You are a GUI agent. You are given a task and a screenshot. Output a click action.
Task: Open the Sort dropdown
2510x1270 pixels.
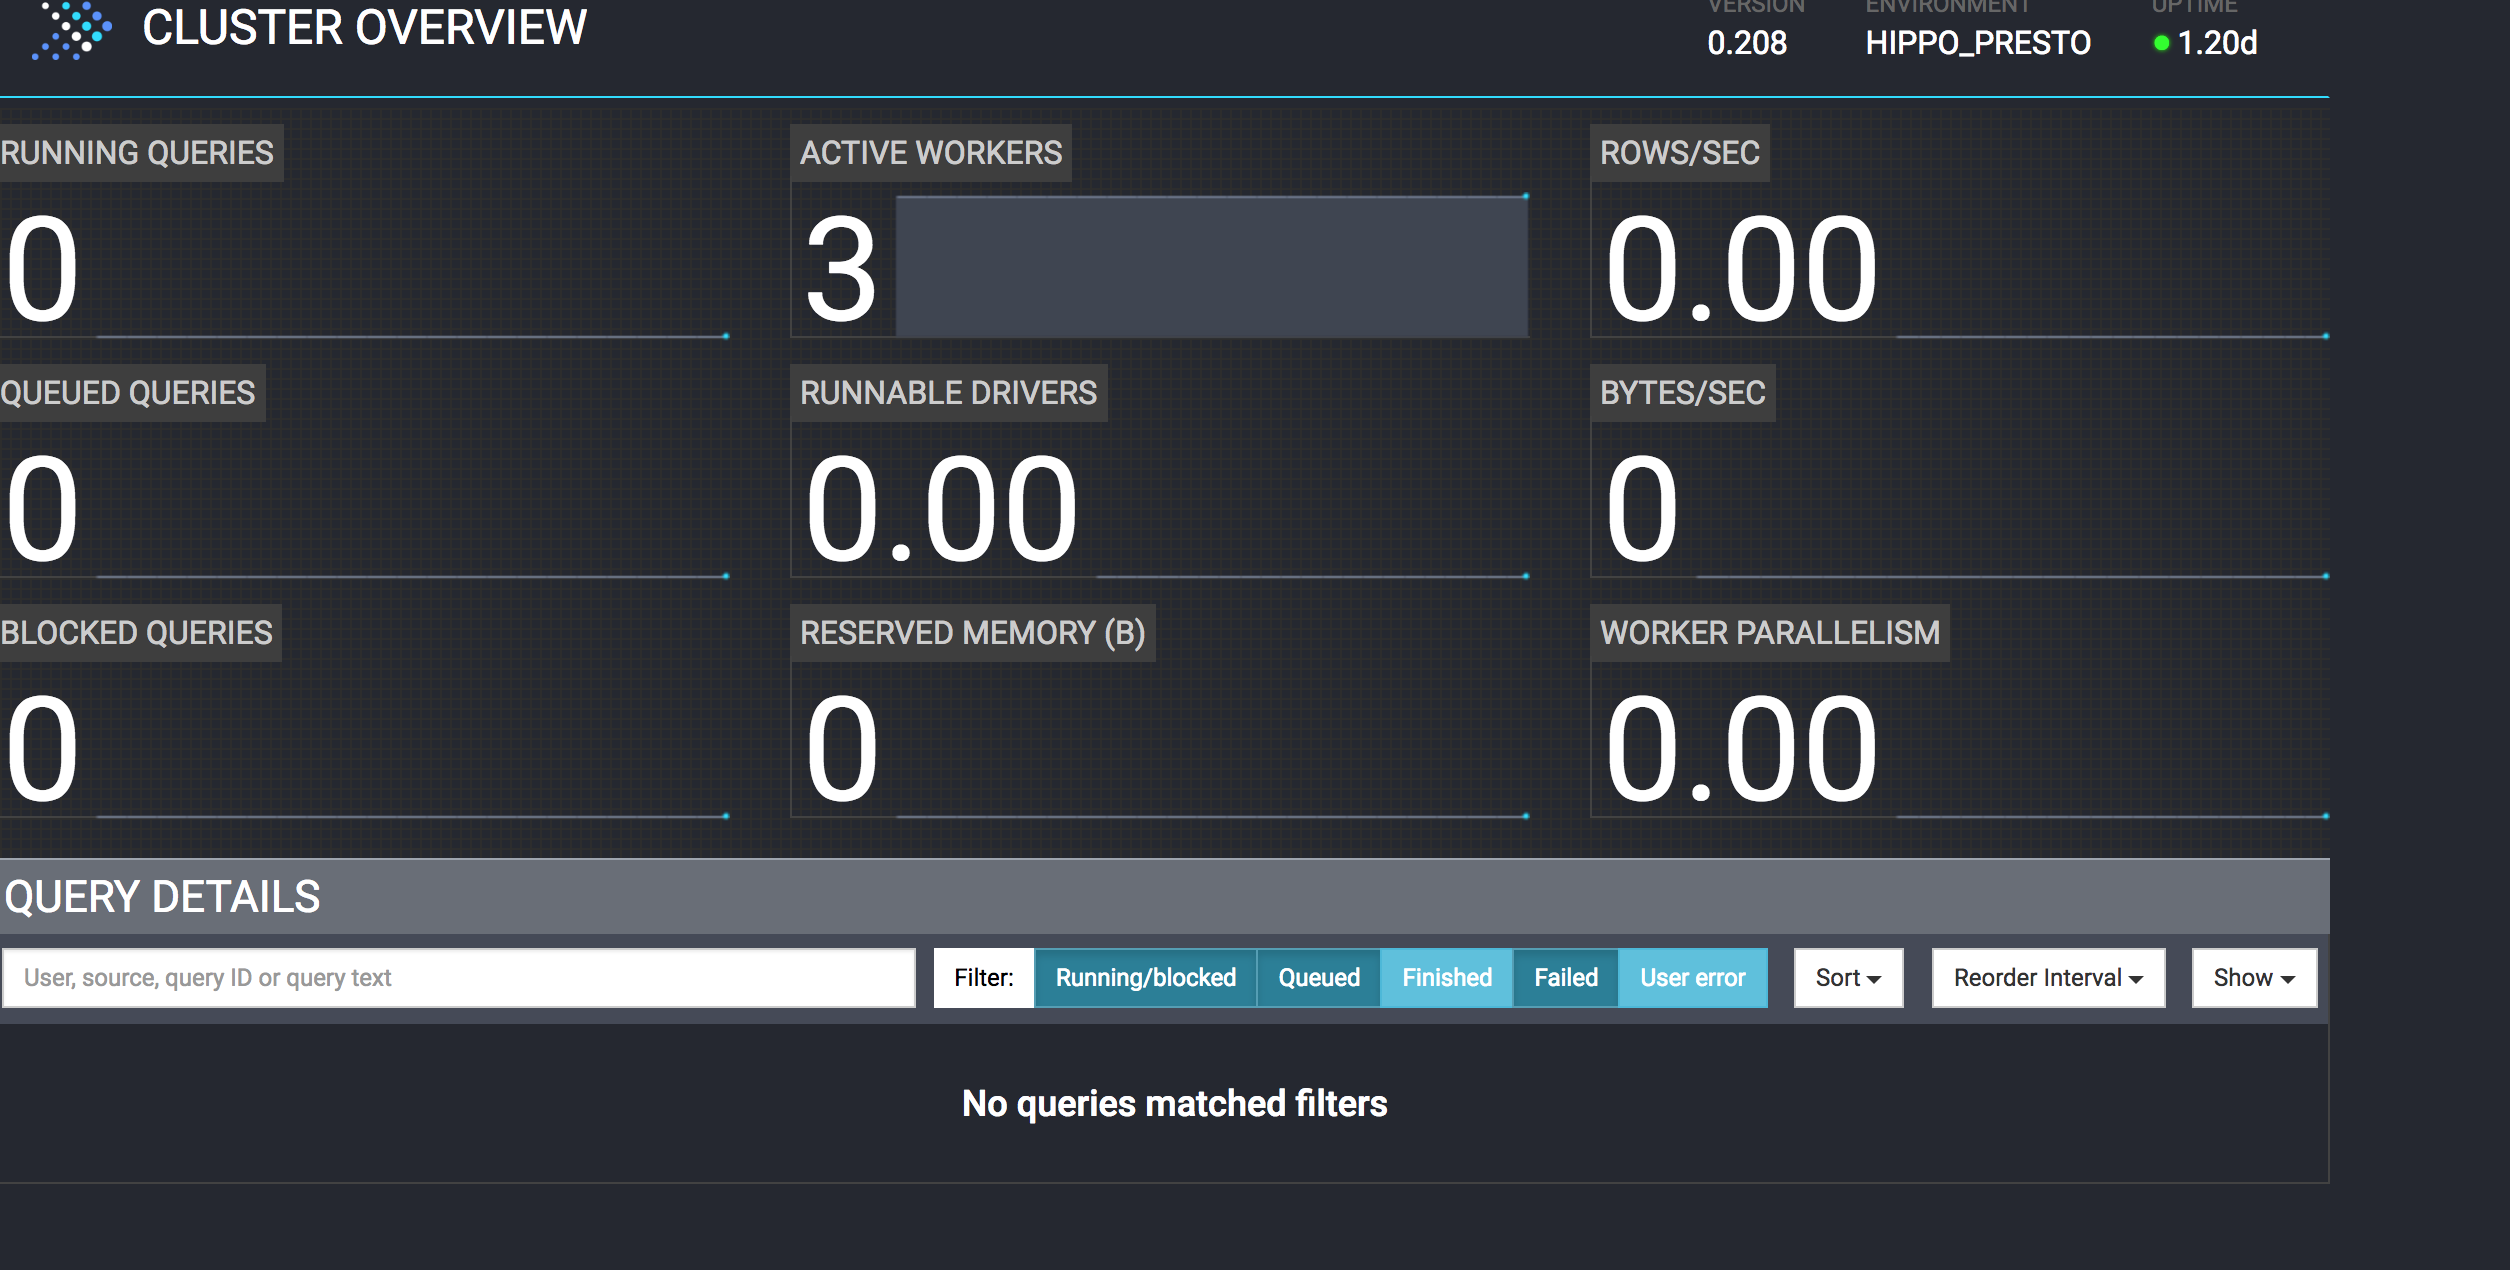[x=1847, y=977]
